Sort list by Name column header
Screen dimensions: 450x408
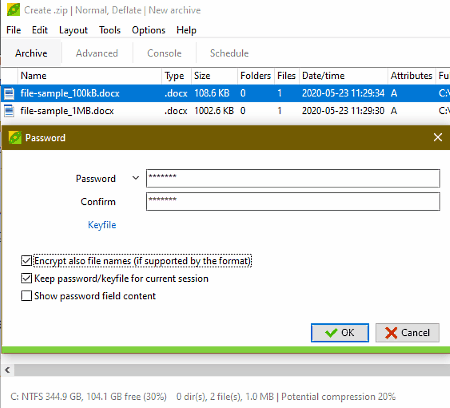coord(89,76)
